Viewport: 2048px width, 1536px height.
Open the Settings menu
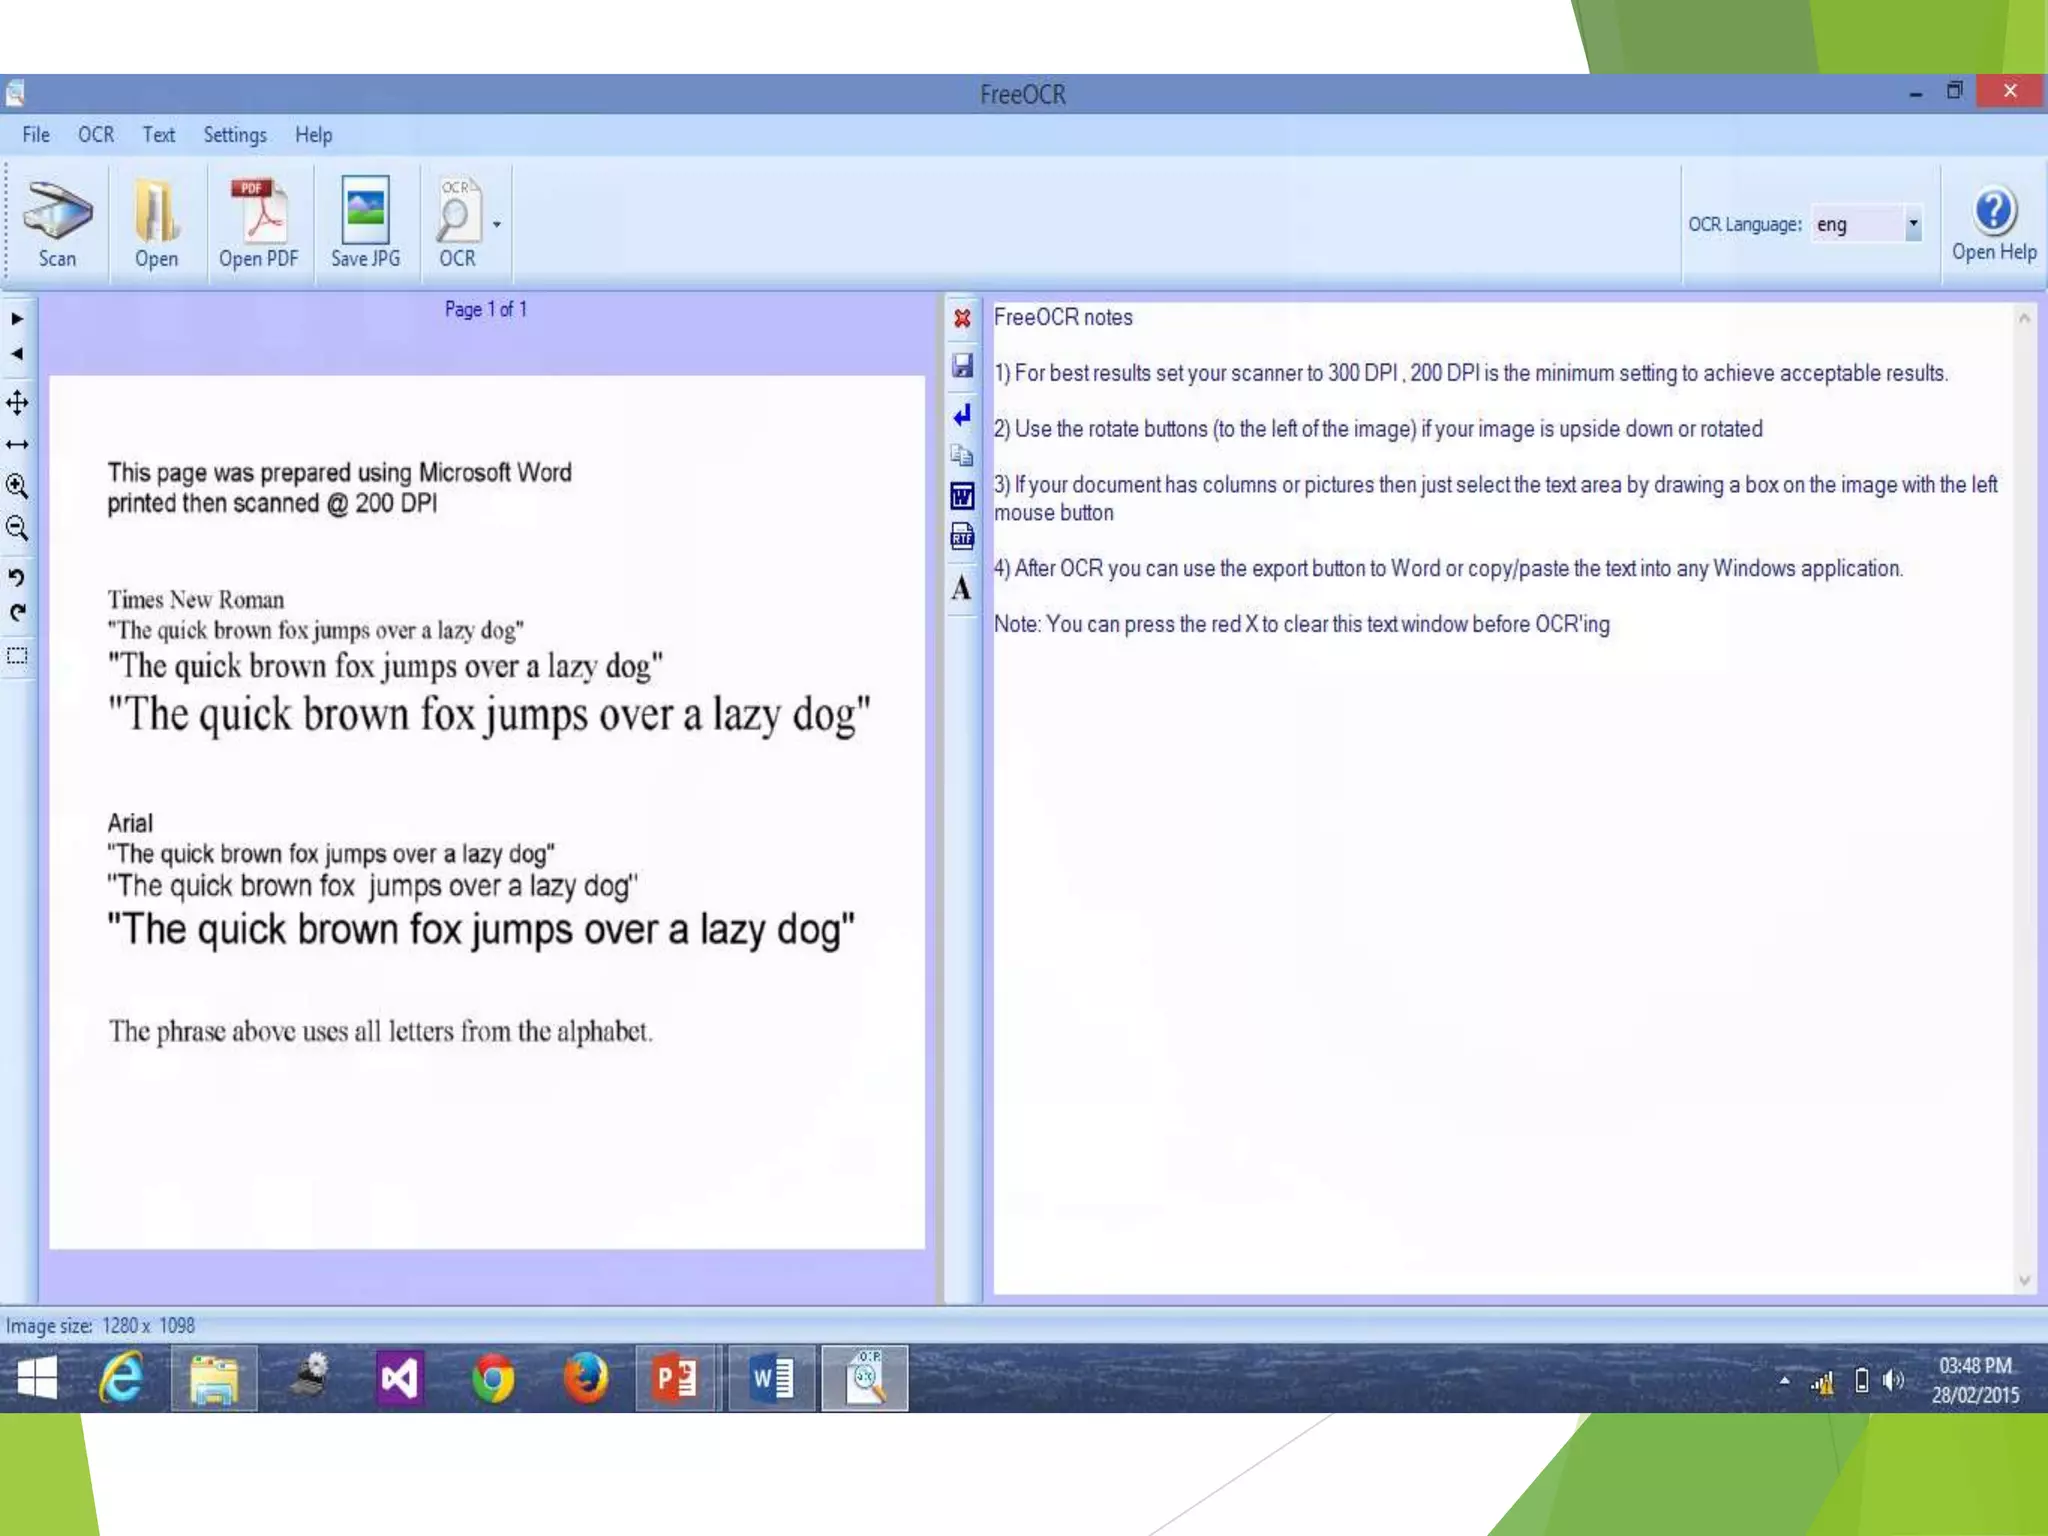pyautogui.click(x=235, y=135)
